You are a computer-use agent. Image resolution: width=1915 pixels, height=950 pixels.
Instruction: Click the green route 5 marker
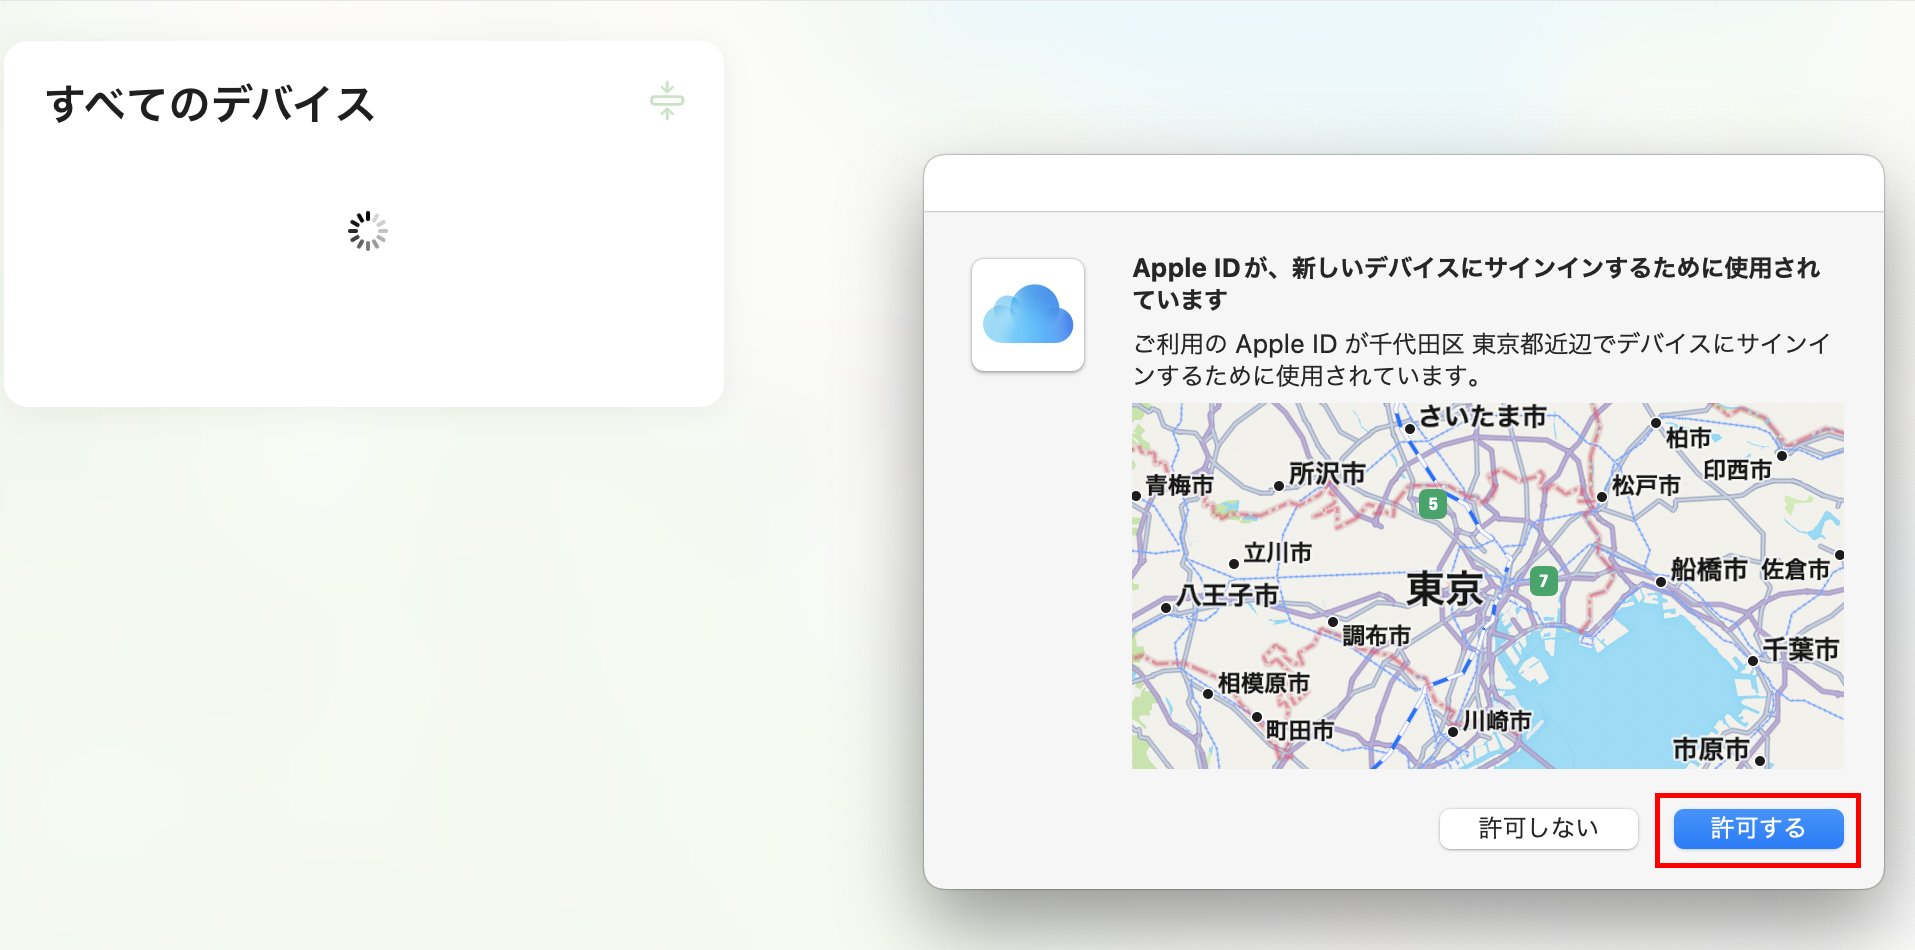(1433, 503)
